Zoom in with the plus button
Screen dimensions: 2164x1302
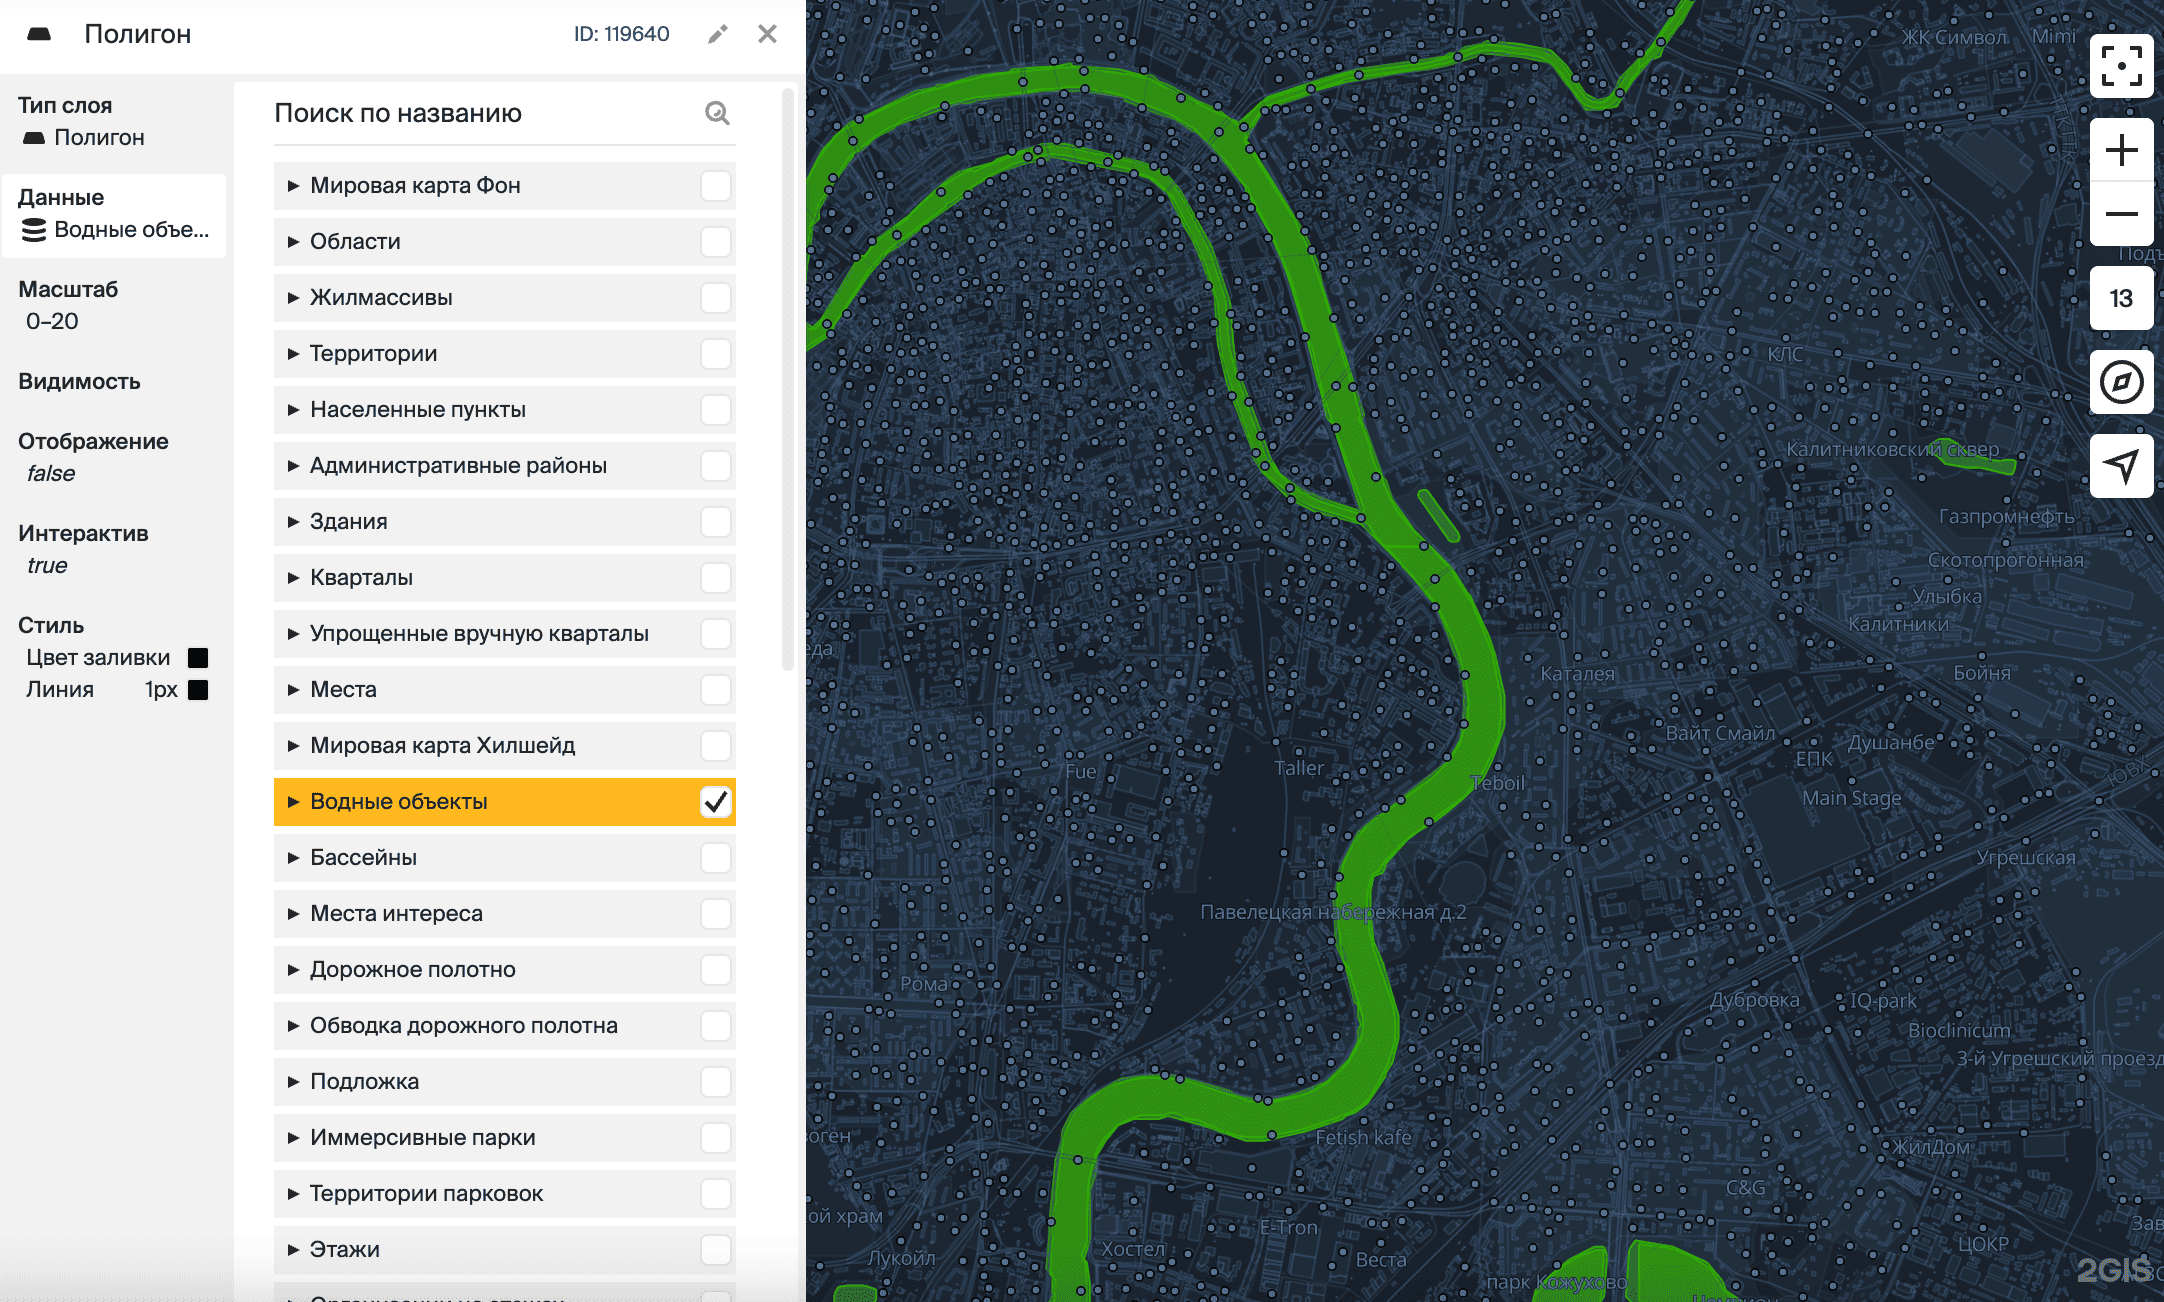point(2121,151)
